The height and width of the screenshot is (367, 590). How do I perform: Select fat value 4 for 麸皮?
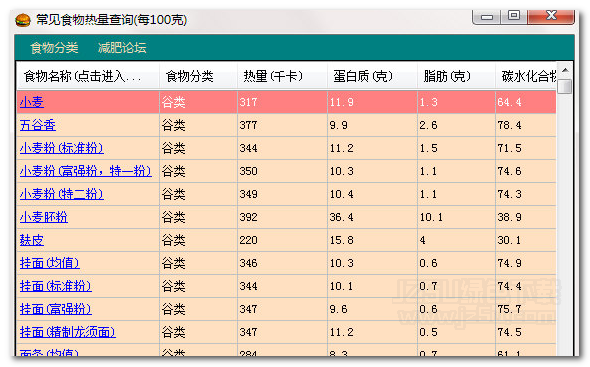[x=423, y=240]
